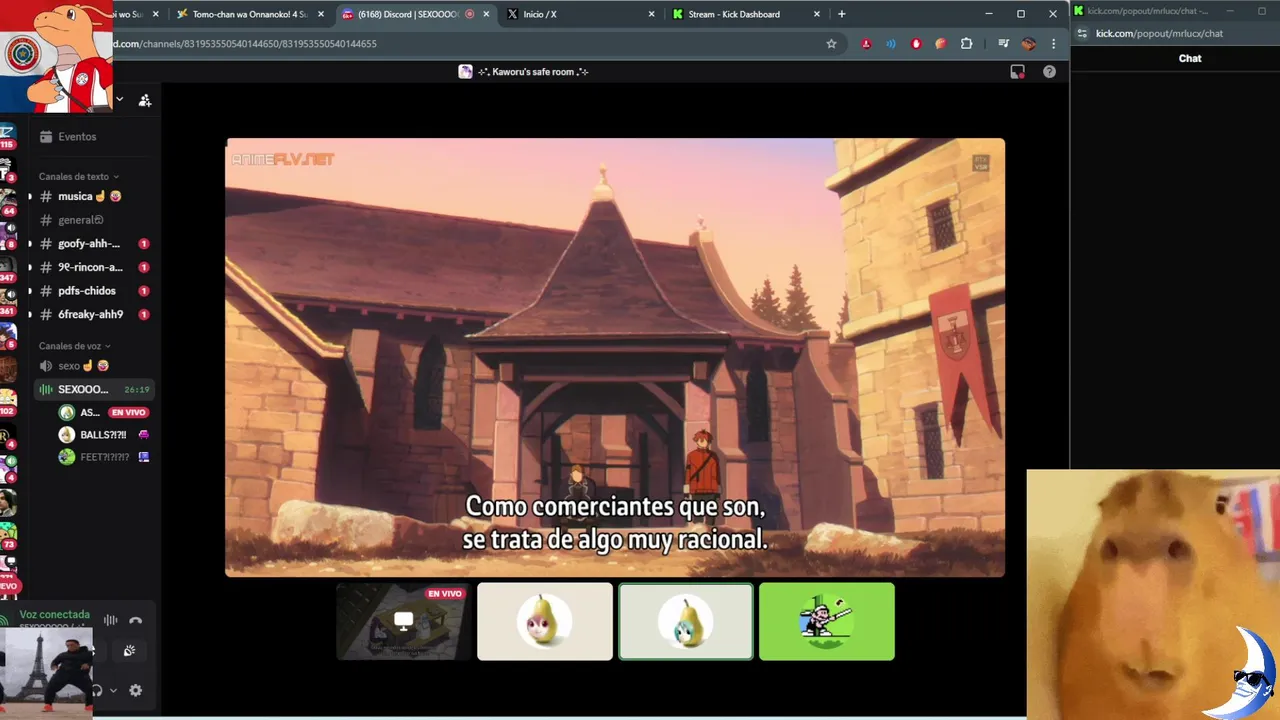Click the noise suppression waveform icon
This screenshot has height=720, width=1280.
[x=111, y=620]
